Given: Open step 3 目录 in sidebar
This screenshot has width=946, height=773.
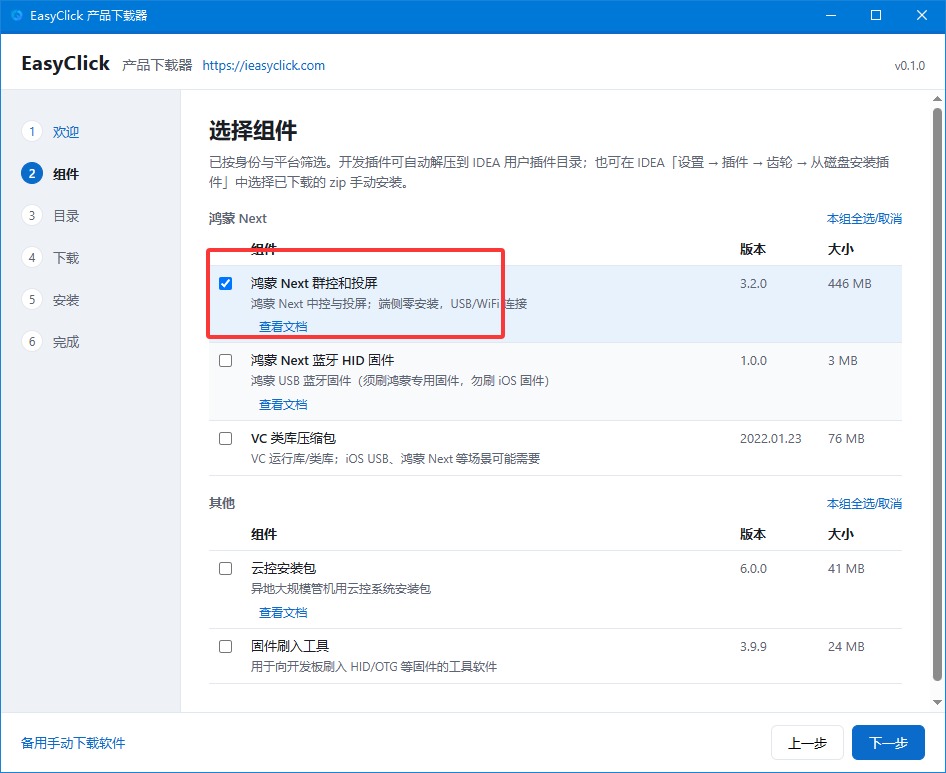Looking at the screenshot, I should click(51, 215).
